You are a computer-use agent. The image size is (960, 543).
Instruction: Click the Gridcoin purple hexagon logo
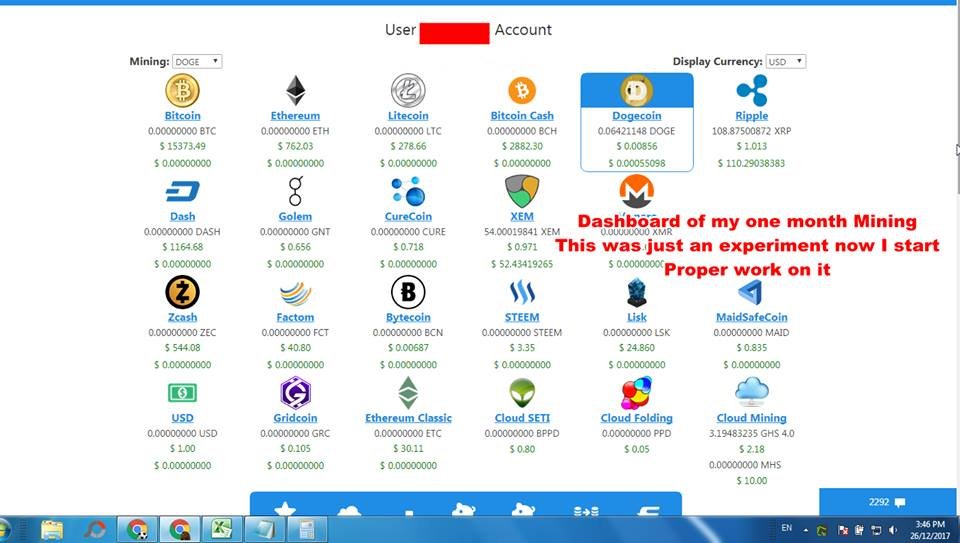(x=295, y=392)
